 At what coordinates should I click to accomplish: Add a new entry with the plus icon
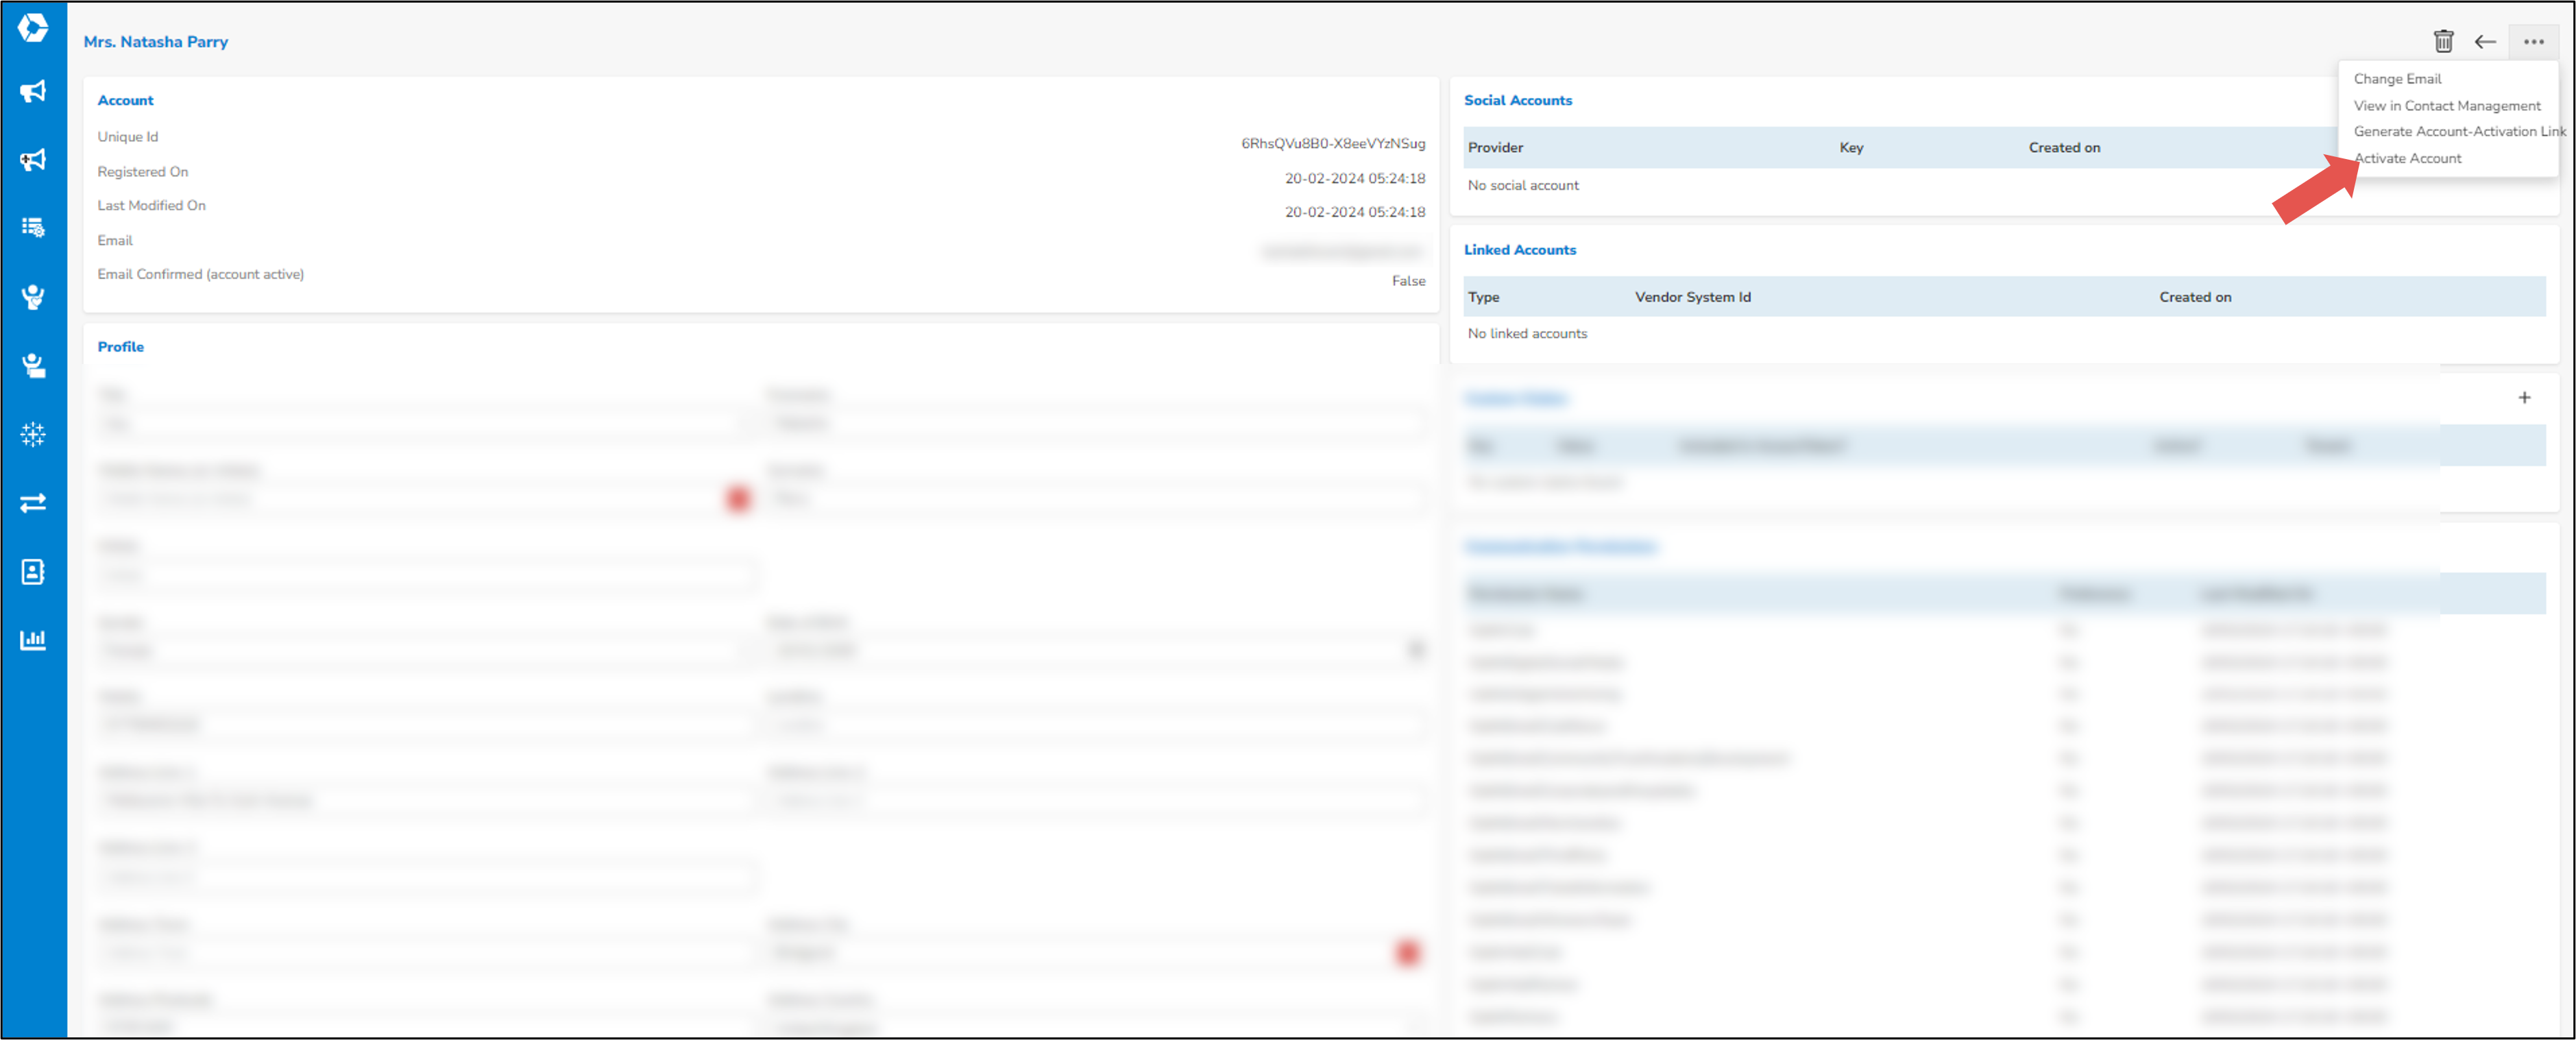tap(2524, 398)
